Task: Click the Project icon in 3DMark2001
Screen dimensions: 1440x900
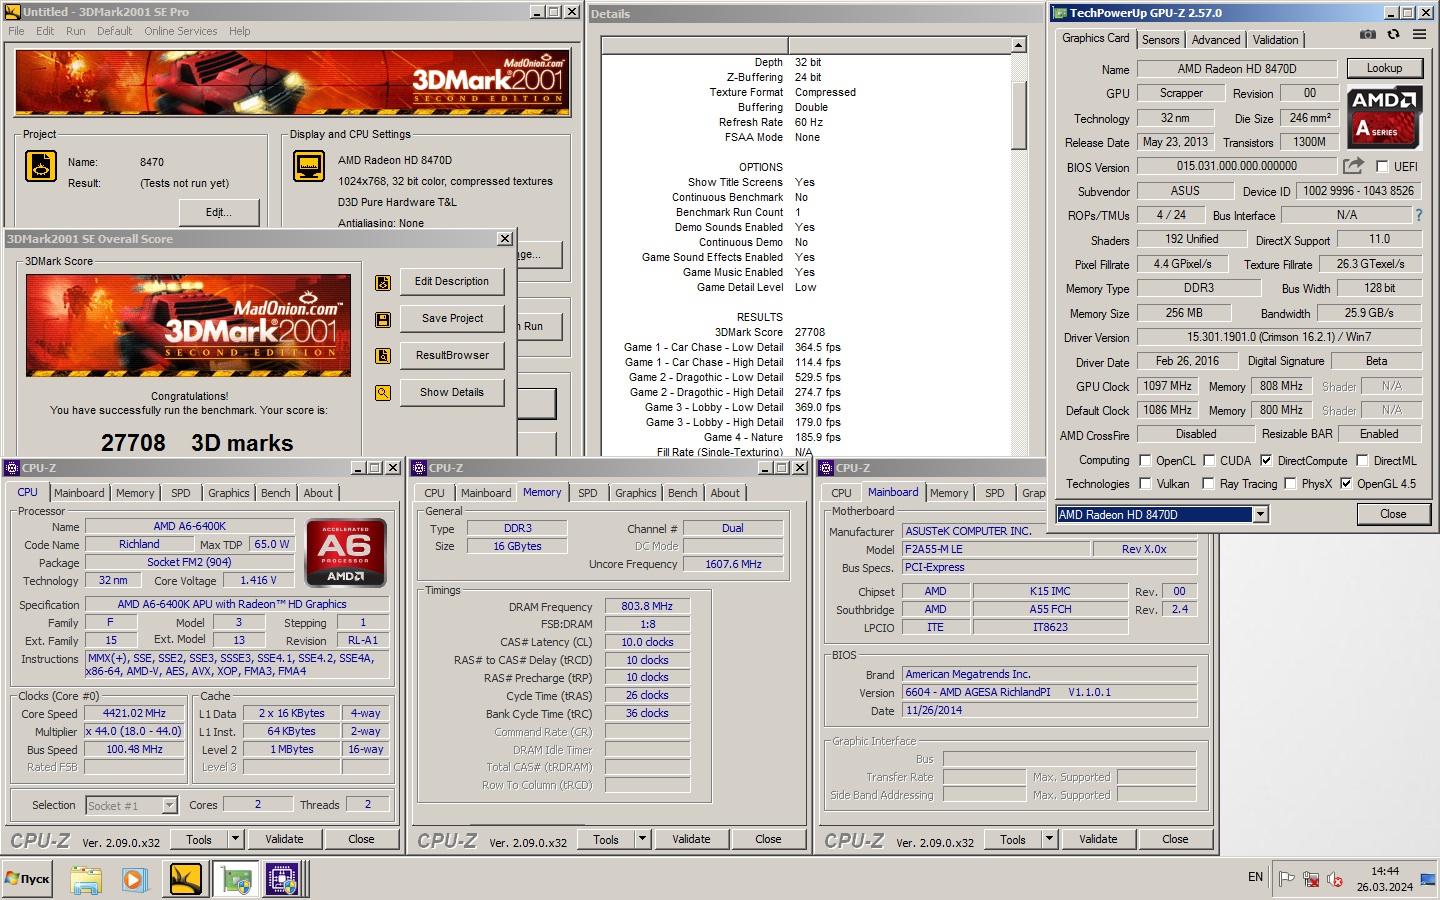Action: 41,166
